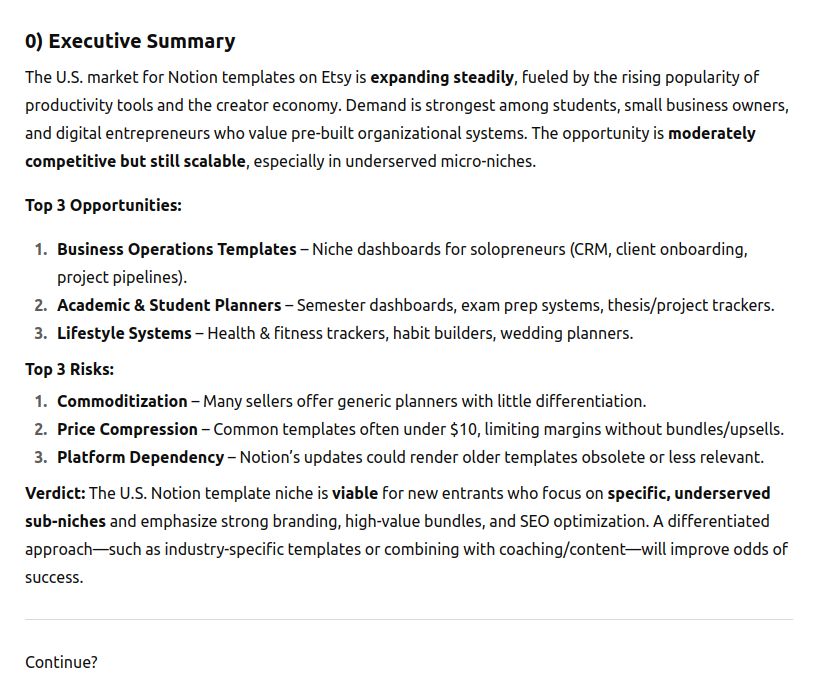The height and width of the screenshot is (691, 821).
Task: Click the "Price Compression" risk item
Action: (127, 429)
